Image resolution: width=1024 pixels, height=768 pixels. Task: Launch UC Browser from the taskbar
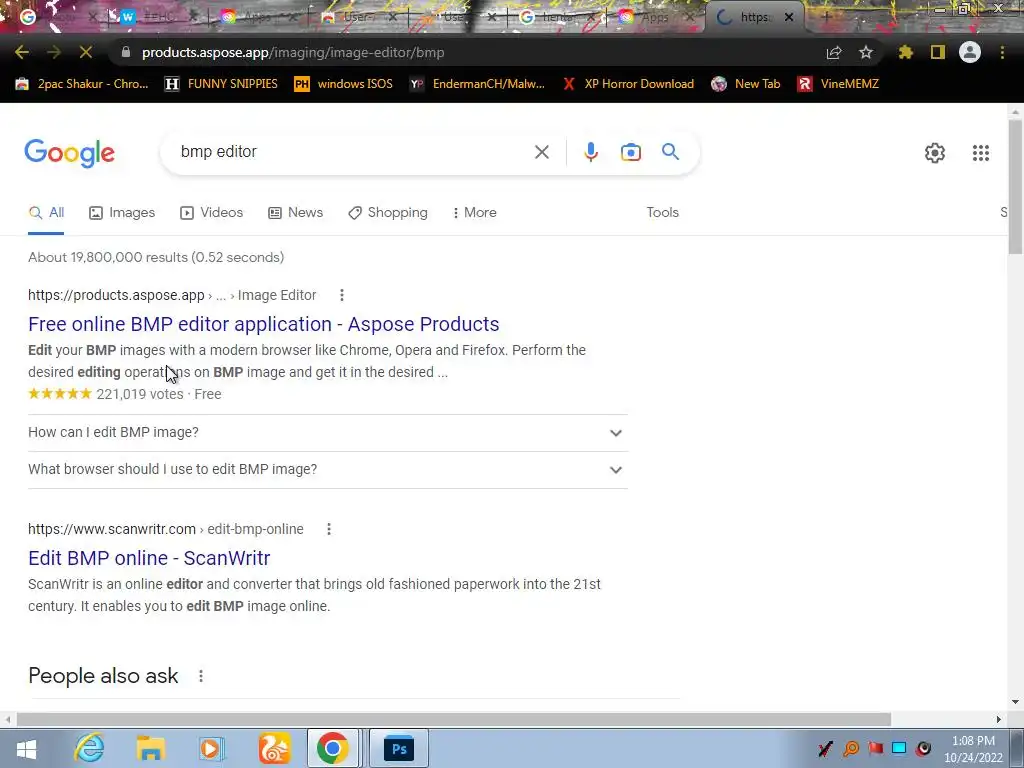(274, 748)
